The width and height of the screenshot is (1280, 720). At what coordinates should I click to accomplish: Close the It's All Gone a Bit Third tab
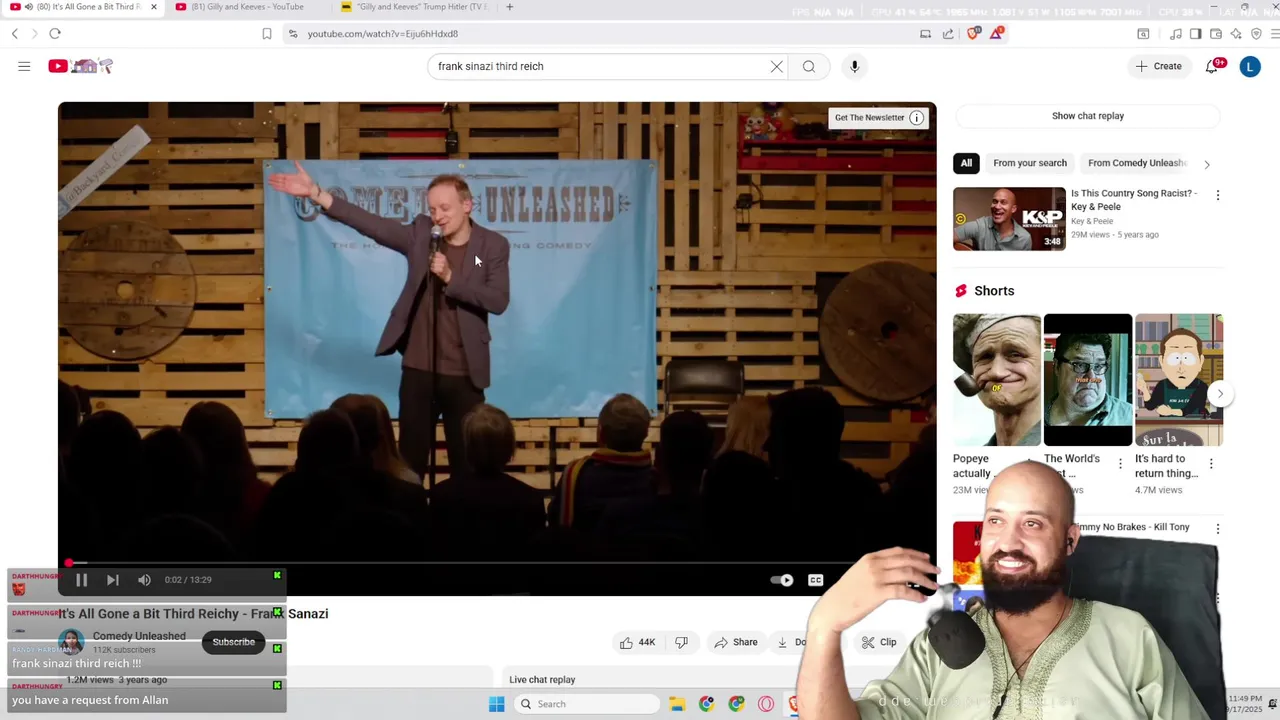pos(153,7)
